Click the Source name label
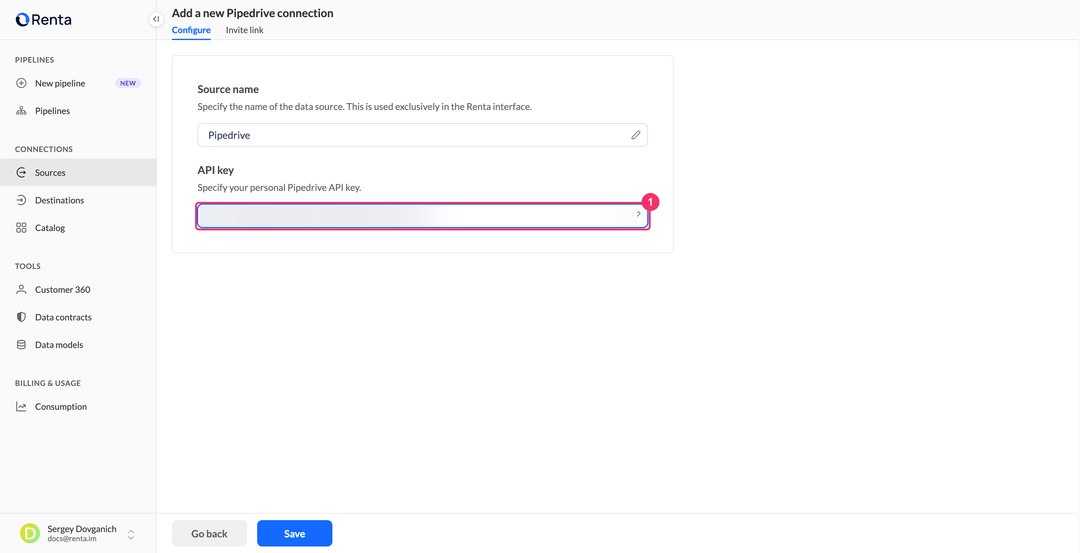 [228, 90]
